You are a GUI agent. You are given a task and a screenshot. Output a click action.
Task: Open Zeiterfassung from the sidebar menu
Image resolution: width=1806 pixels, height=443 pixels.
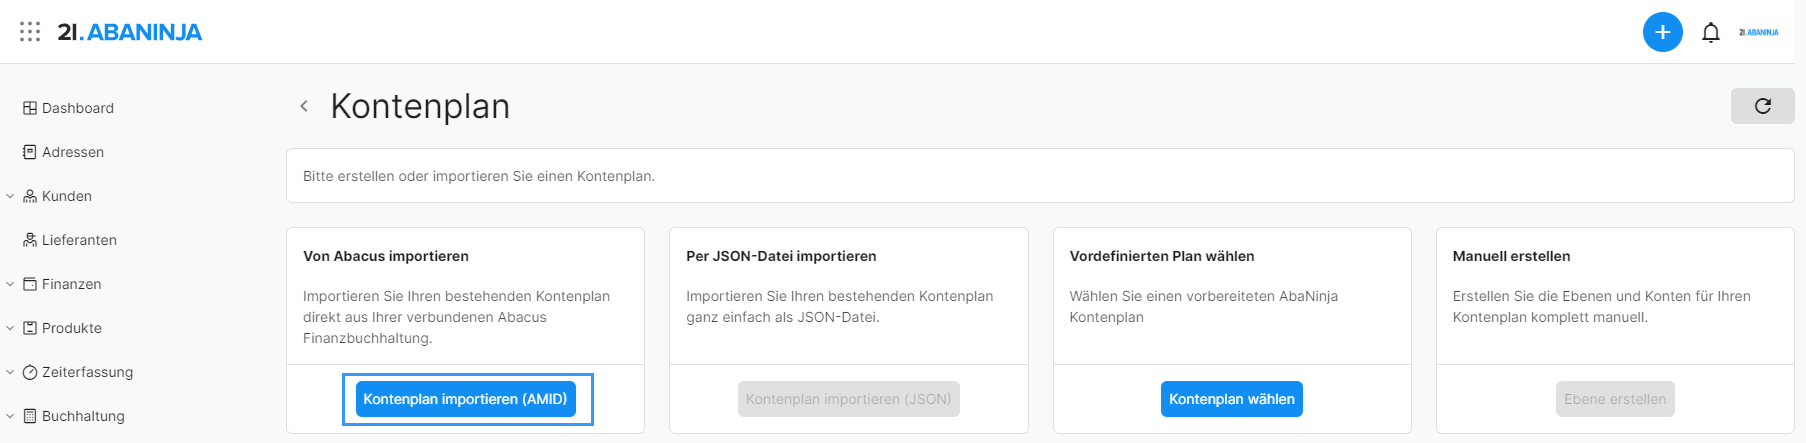click(x=87, y=372)
